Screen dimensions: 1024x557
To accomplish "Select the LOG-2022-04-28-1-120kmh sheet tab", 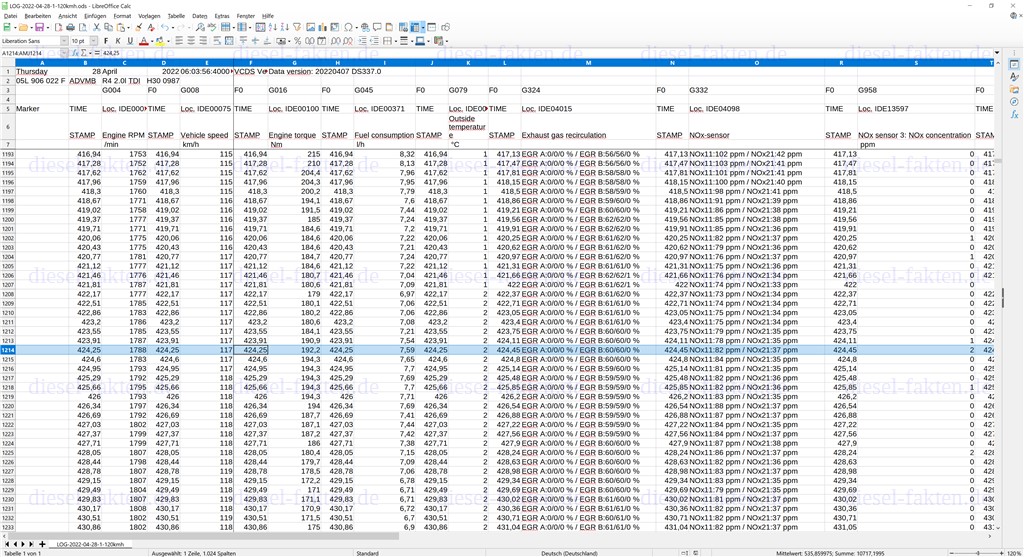I will (x=90, y=544).
